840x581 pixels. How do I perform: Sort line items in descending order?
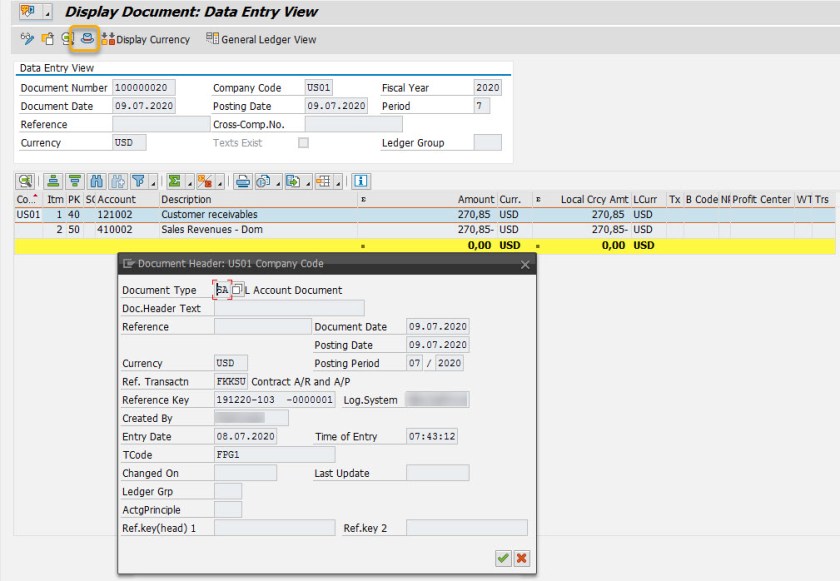pos(73,181)
